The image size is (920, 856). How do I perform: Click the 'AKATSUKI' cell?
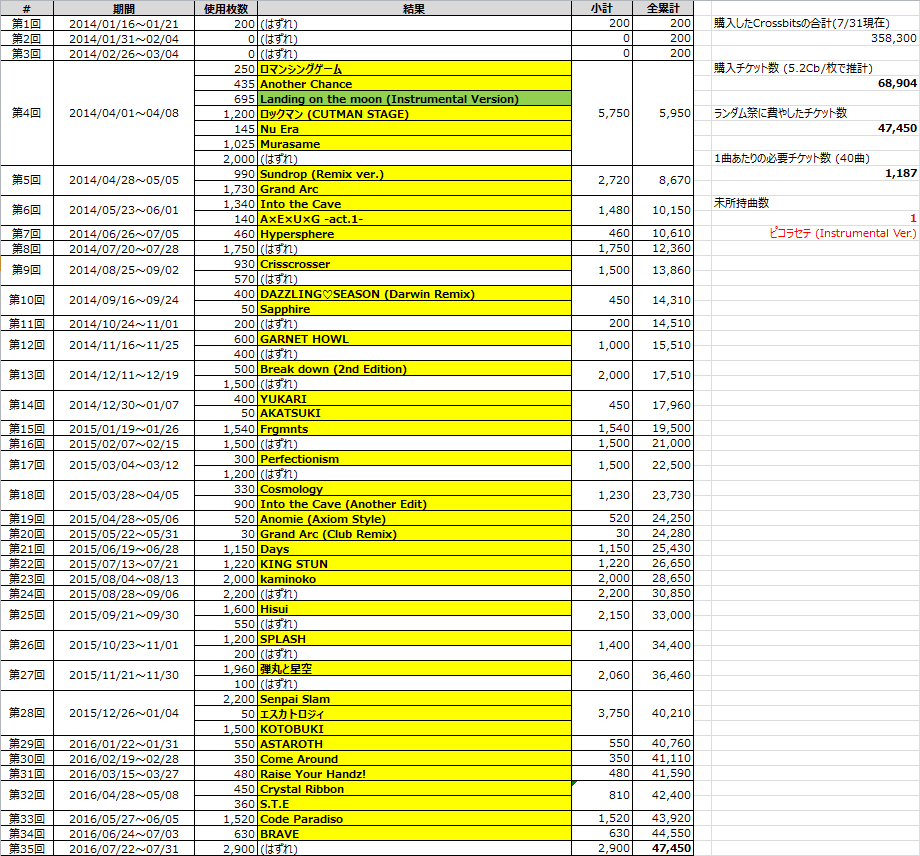pyautogui.click(x=414, y=413)
